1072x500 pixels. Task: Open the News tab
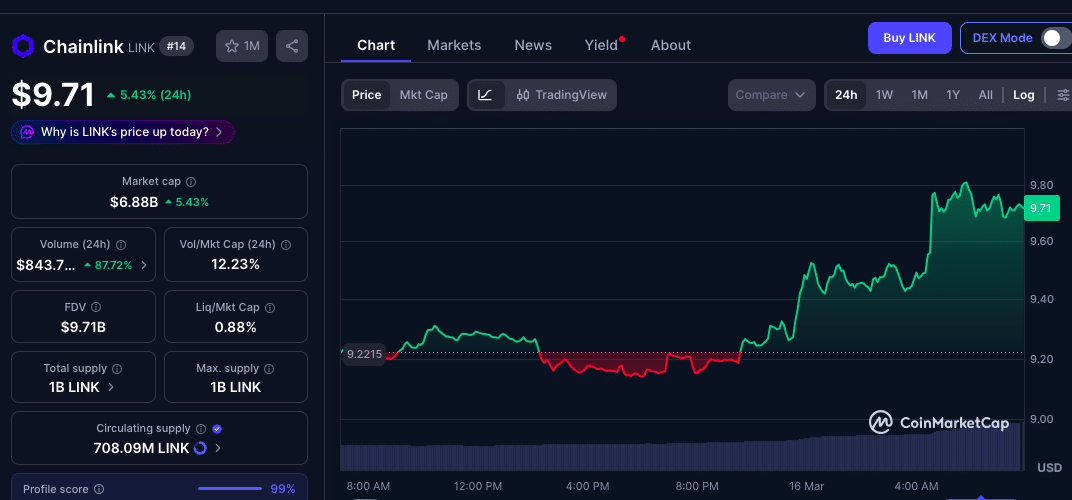533,45
